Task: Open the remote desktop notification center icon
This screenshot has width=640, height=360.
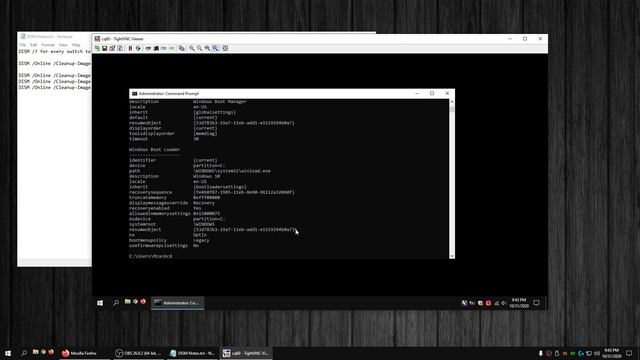Action: [536, 303]
